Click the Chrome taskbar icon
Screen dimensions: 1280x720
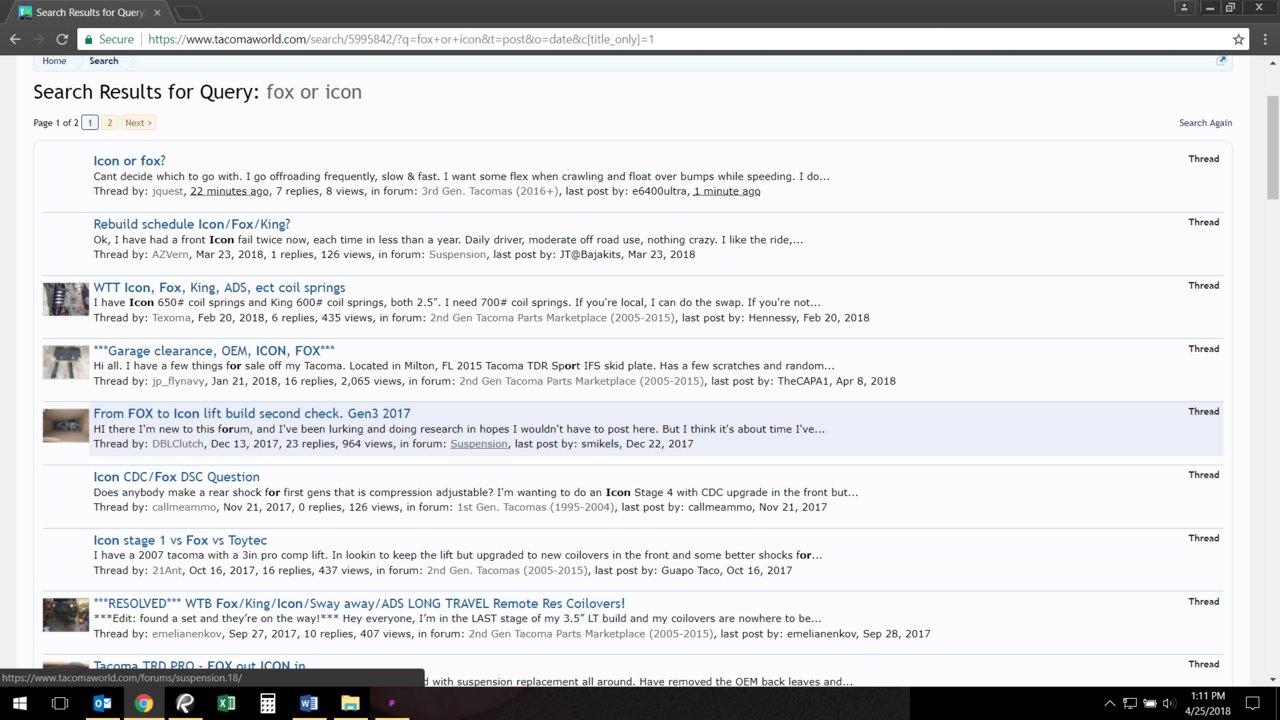click(x=143, y=703)
